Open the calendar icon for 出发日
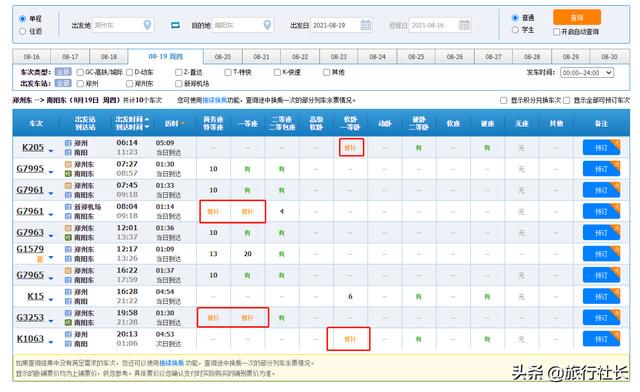 [x=366, y=25]
